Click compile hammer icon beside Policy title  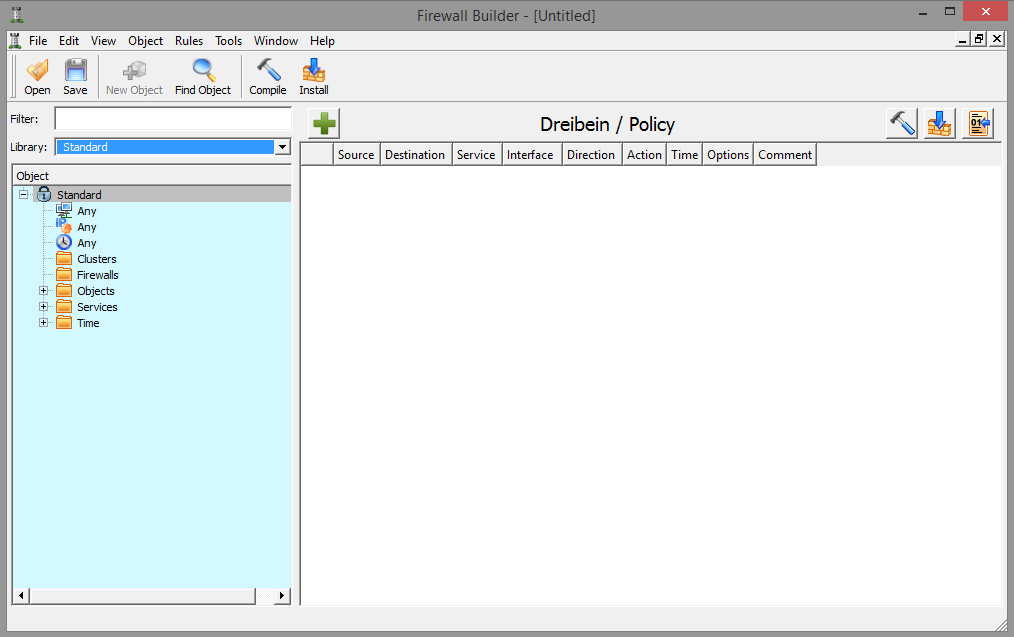click(x=901, y=124)
